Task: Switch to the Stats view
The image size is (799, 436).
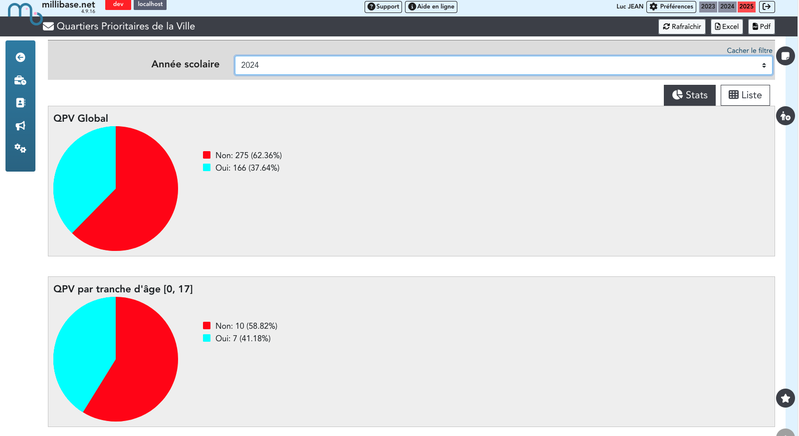Action: tap(689, 95)
